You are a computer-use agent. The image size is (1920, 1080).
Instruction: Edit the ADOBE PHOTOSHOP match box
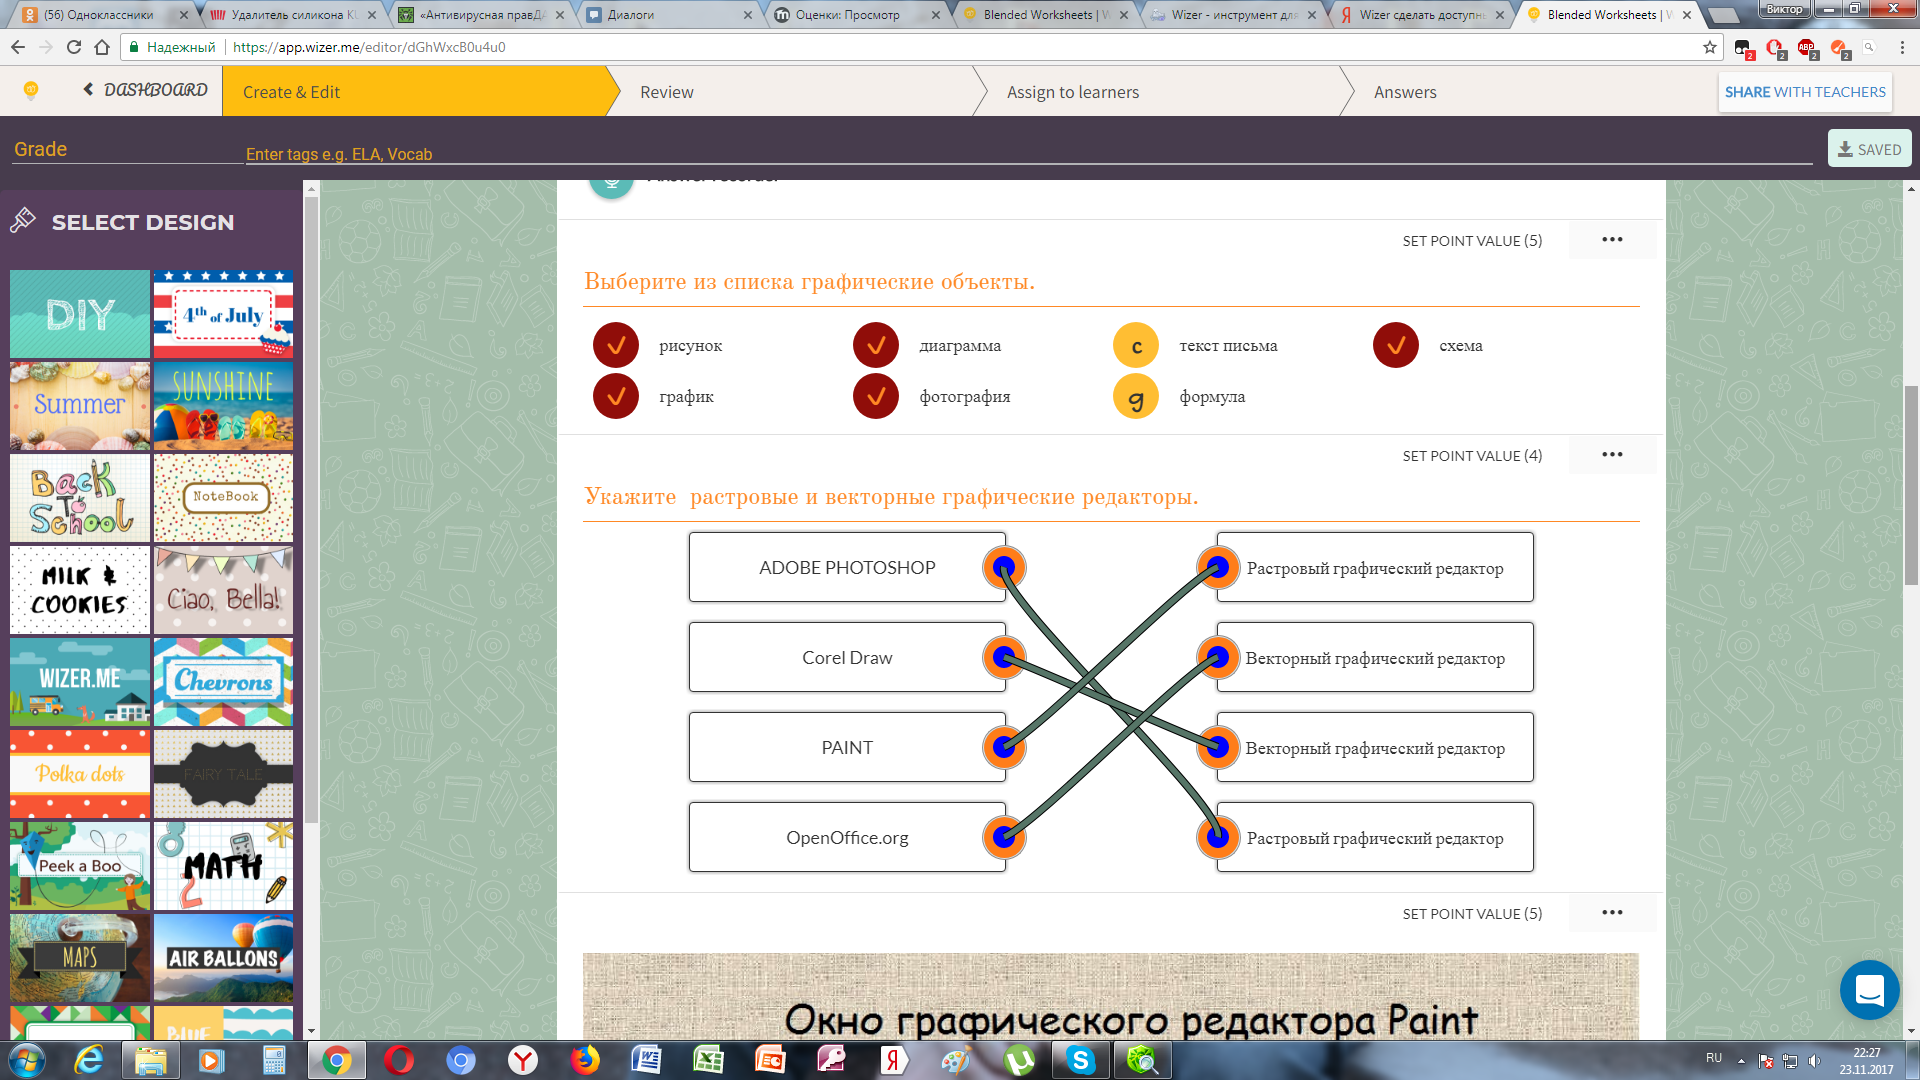coord(847,567)
